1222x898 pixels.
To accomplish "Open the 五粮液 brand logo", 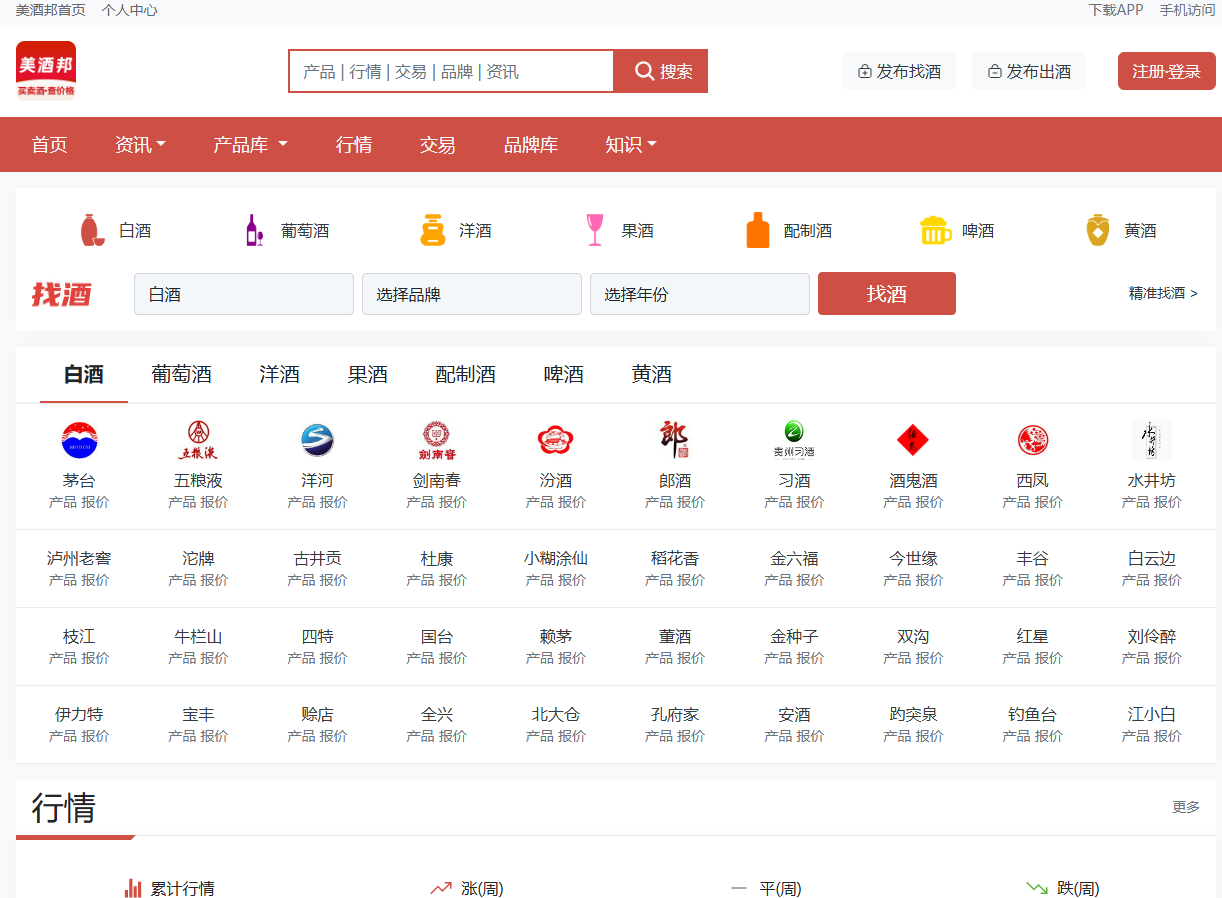I will 198,440.
